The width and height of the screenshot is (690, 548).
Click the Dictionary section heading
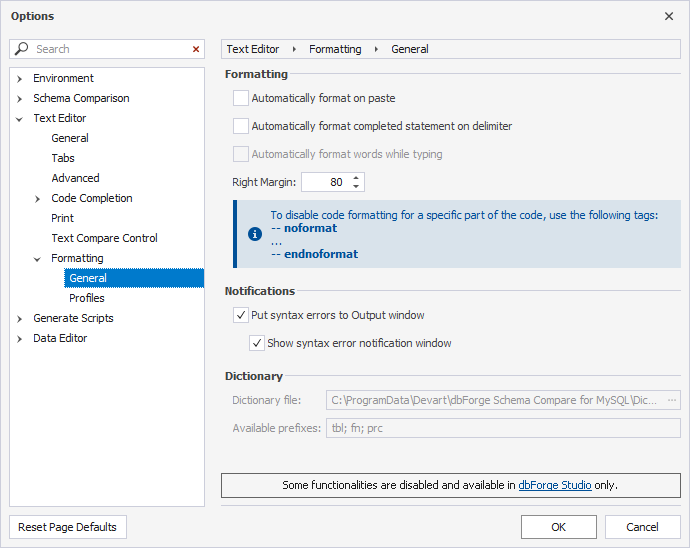click(254, 376)
